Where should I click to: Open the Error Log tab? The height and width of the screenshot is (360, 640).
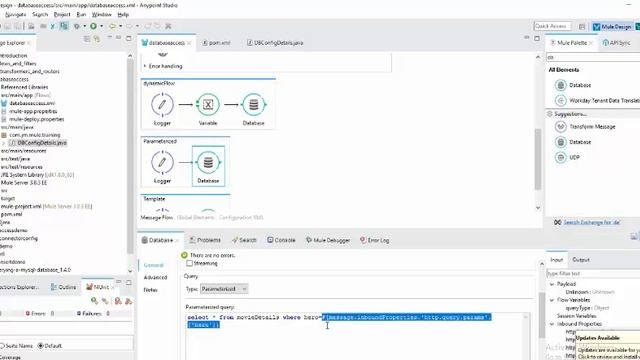pos(374,240)
